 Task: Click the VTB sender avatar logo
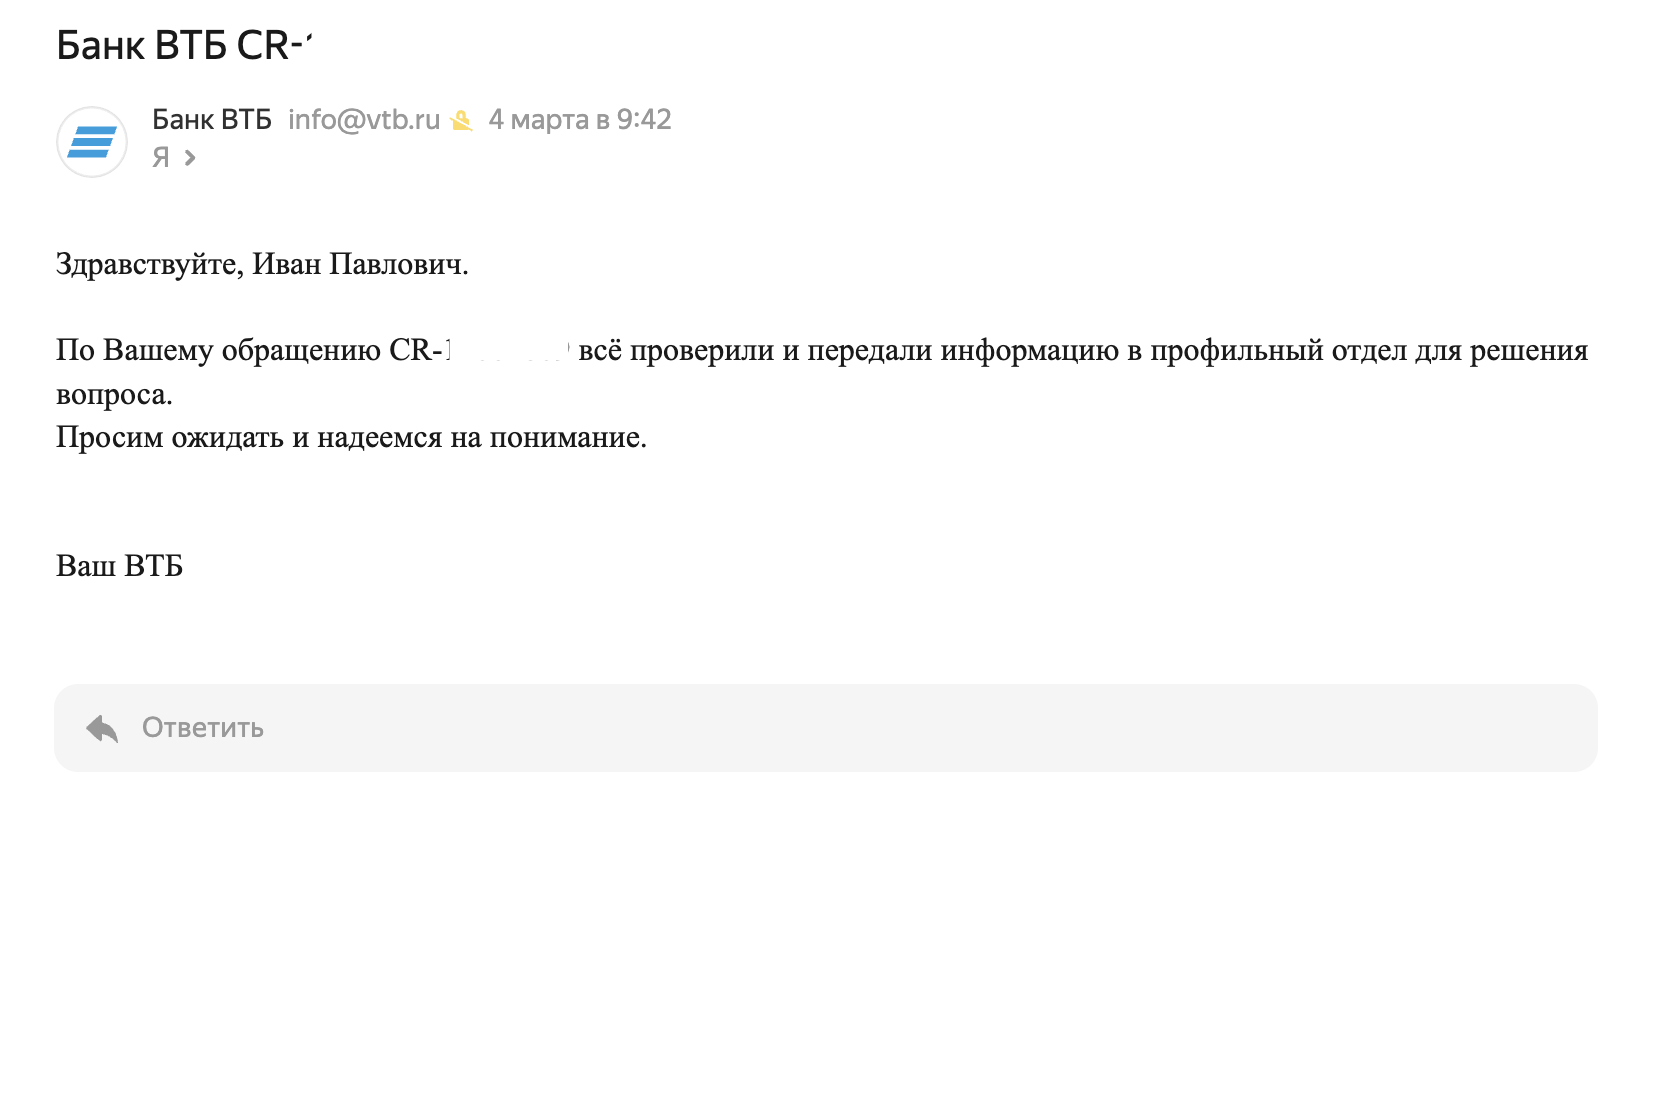click(x=92, y=142)
